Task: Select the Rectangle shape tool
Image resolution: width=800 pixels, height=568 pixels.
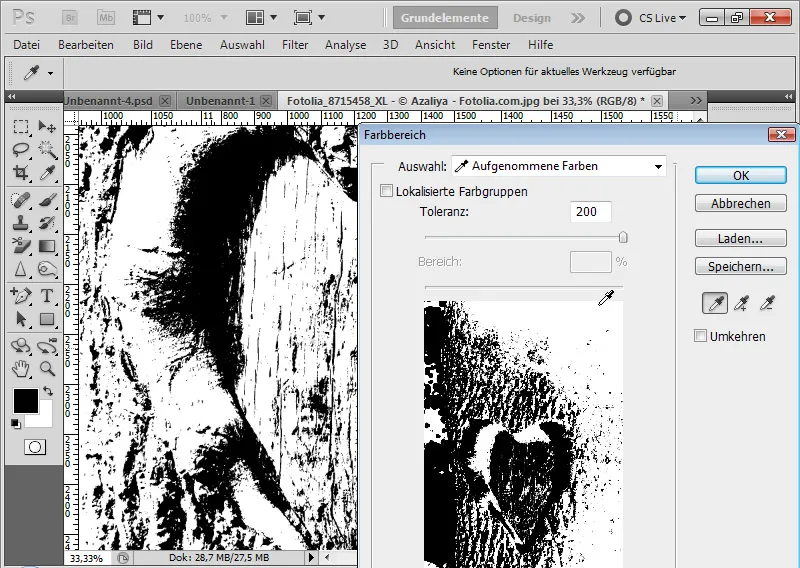Action: pos(47,319)
